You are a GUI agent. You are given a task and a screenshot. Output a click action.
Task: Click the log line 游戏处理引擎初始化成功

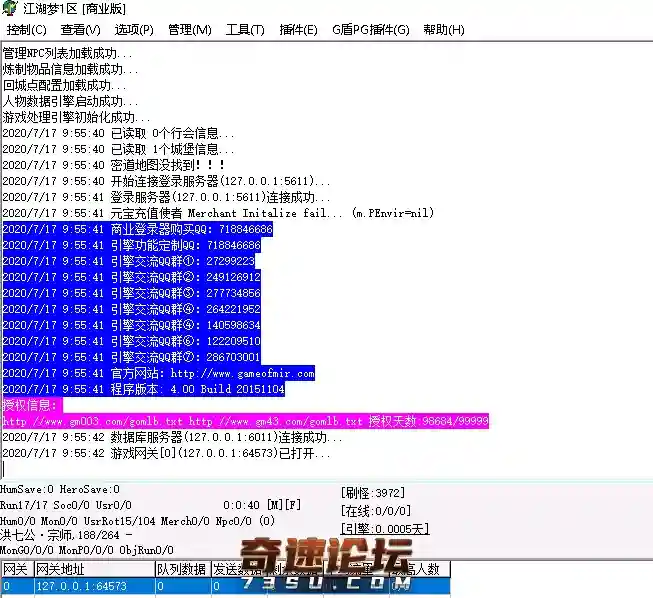76,117
